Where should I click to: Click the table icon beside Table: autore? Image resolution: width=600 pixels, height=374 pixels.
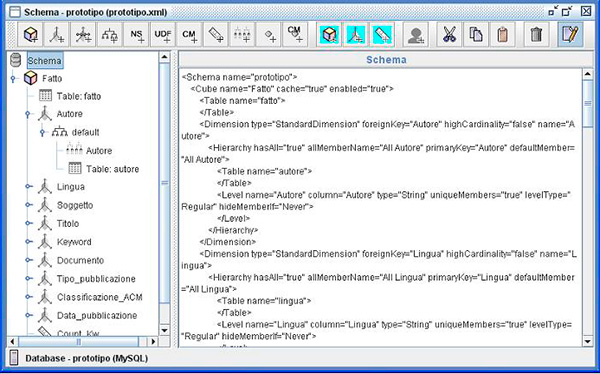click(75, 168)
